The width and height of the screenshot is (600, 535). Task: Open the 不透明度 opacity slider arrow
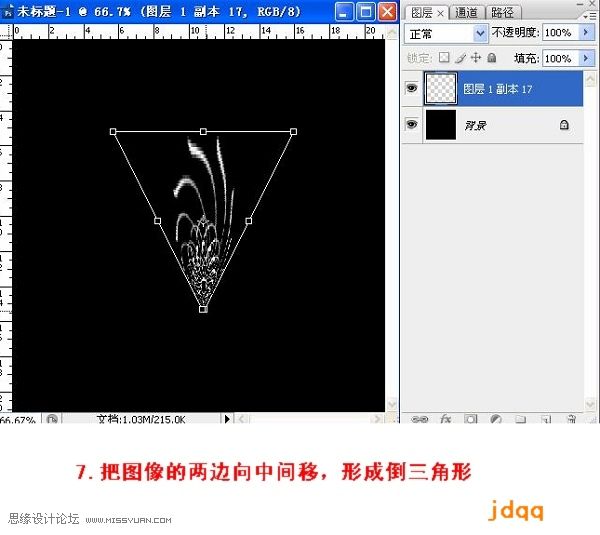(587, 33)
